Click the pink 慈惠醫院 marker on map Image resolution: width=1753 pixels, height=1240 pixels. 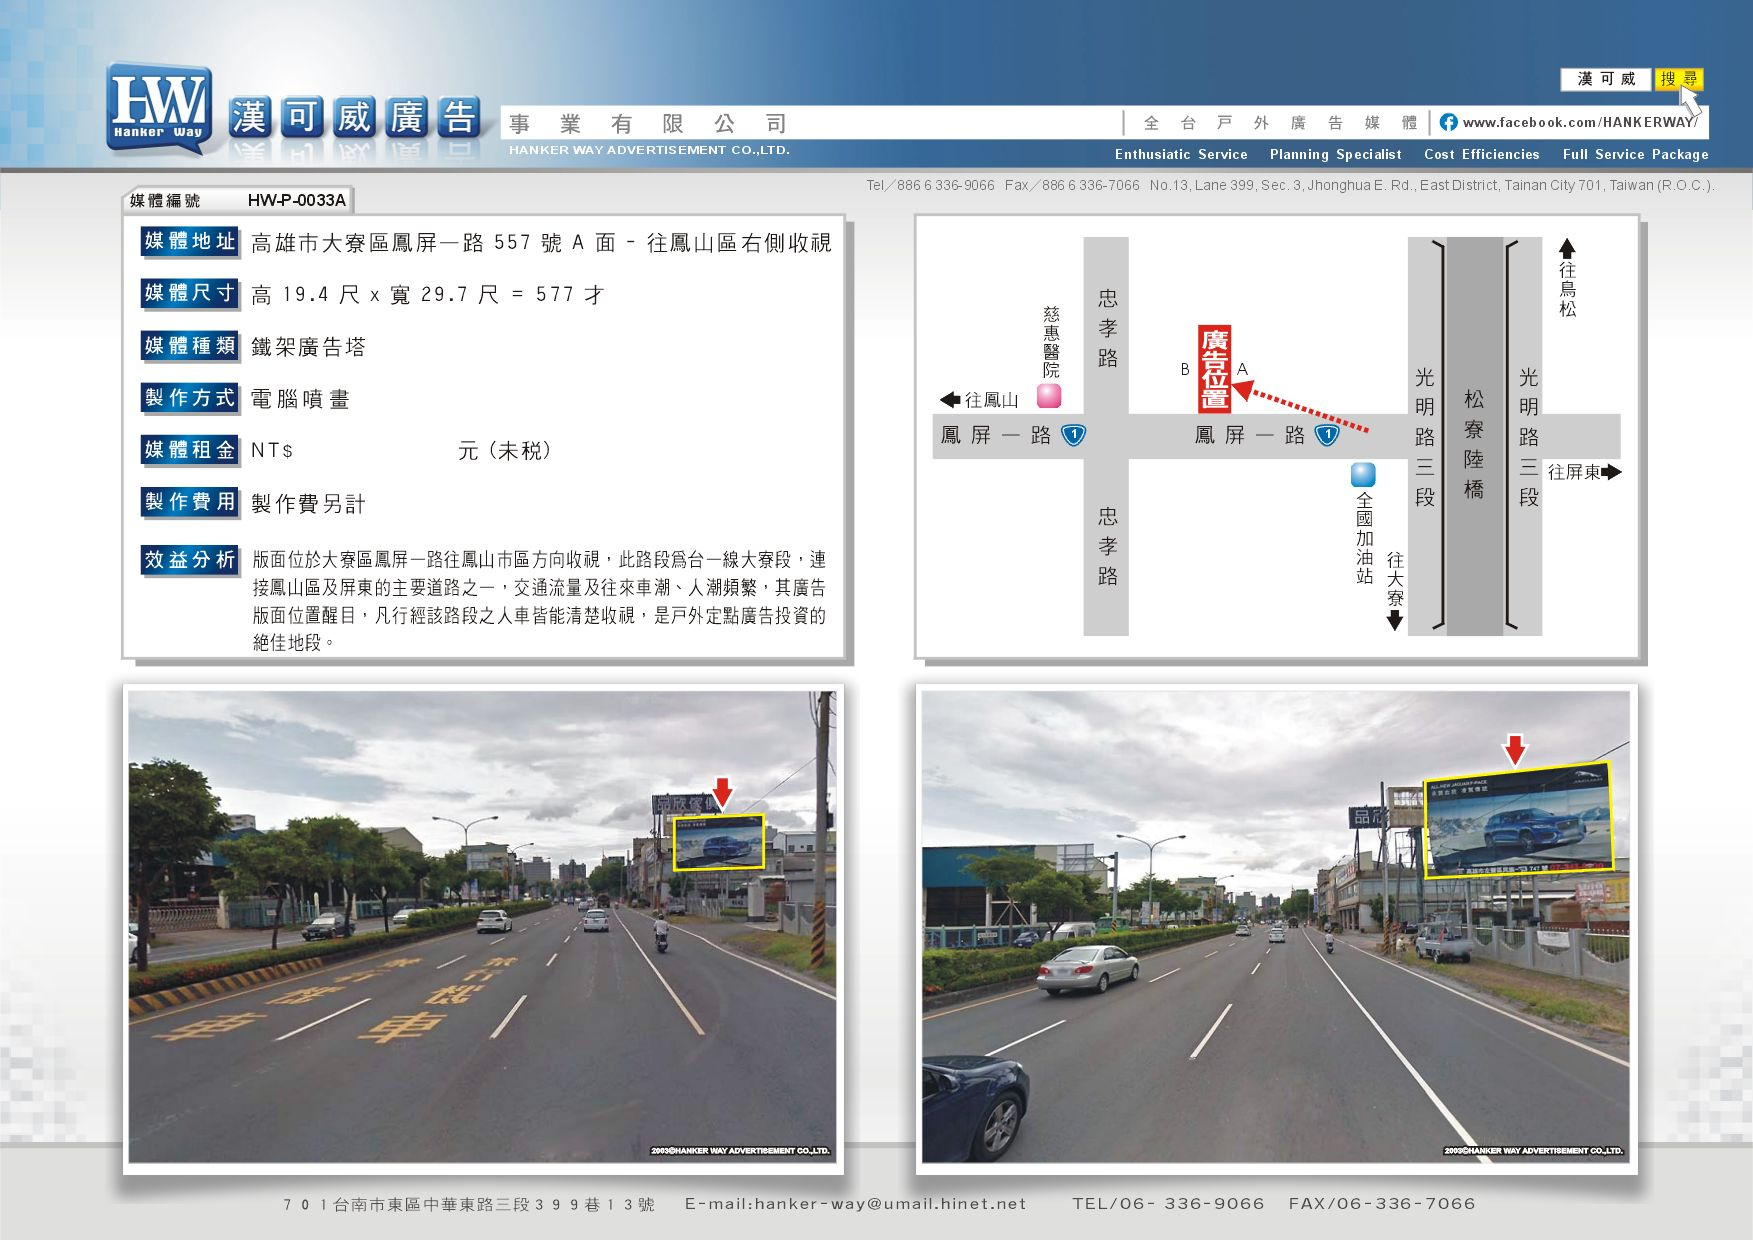pos(1049,396)
